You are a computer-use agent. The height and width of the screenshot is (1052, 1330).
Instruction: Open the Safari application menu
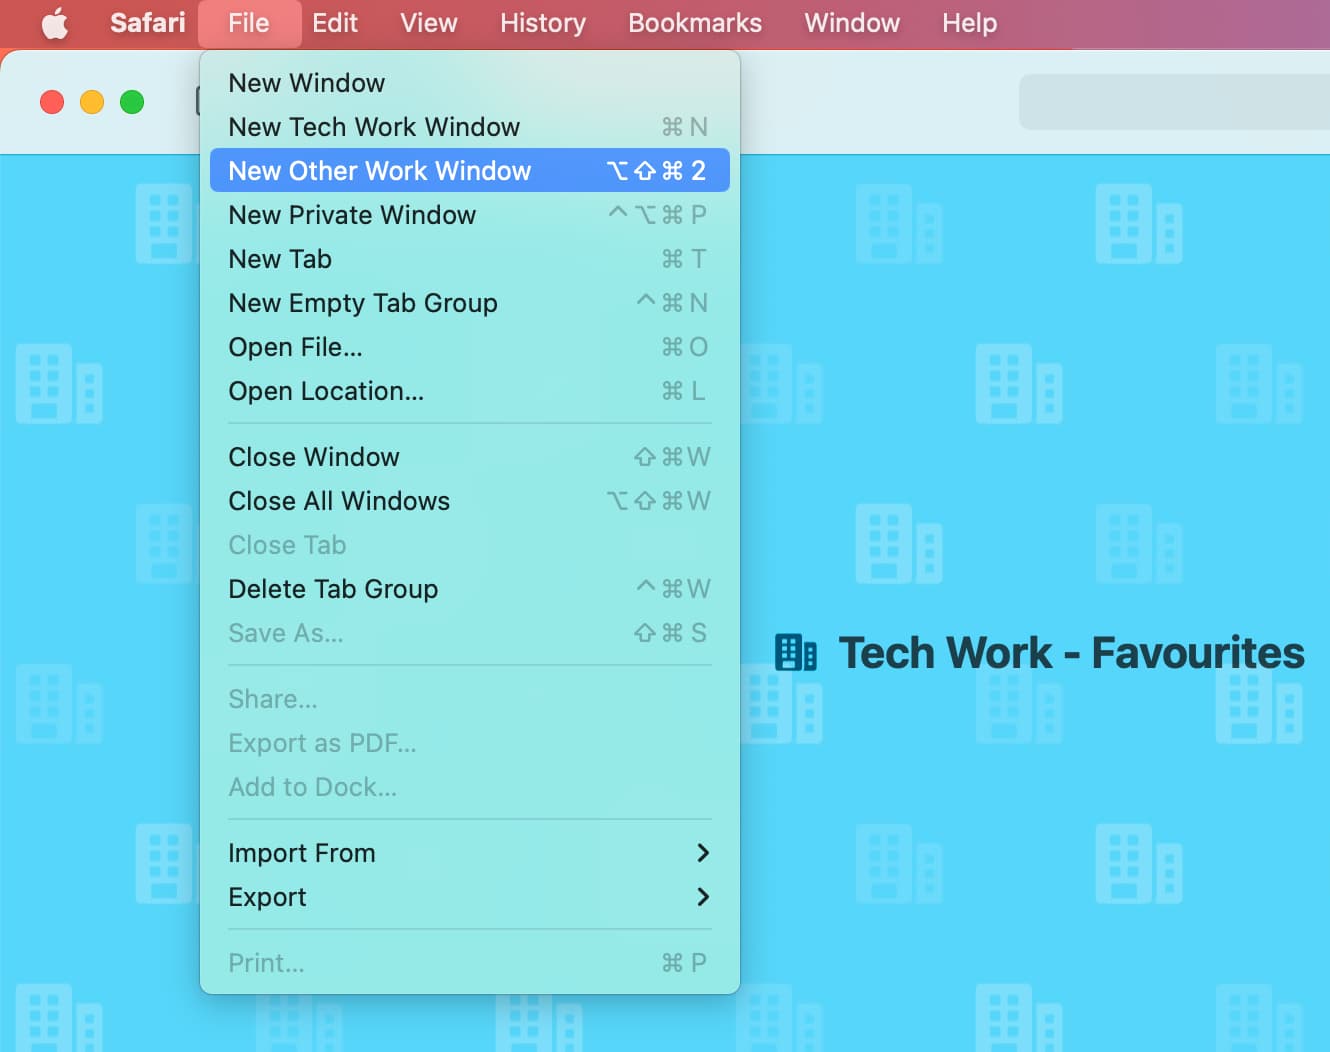147,23
